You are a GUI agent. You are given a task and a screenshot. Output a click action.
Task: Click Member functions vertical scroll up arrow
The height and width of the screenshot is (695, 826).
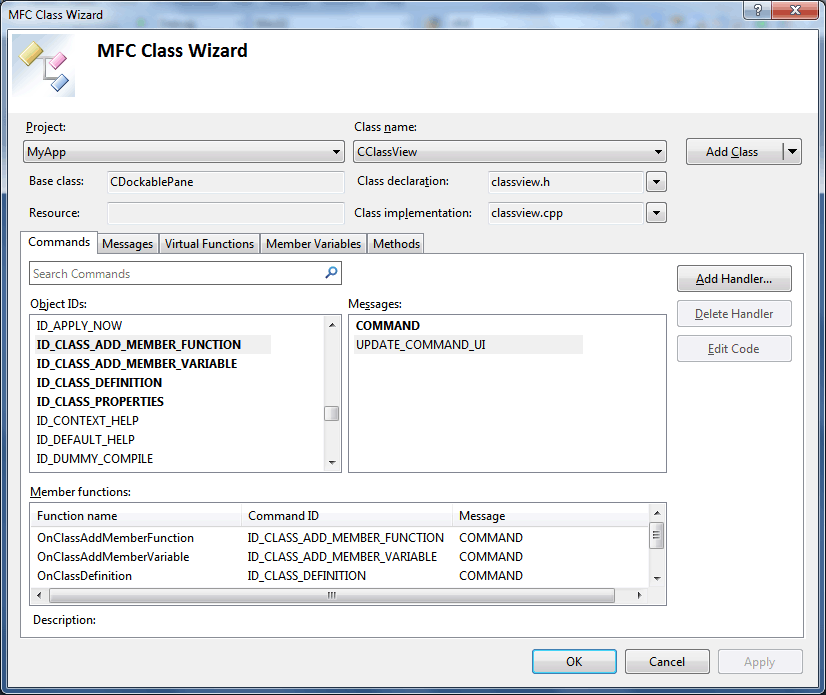point(657,513)
